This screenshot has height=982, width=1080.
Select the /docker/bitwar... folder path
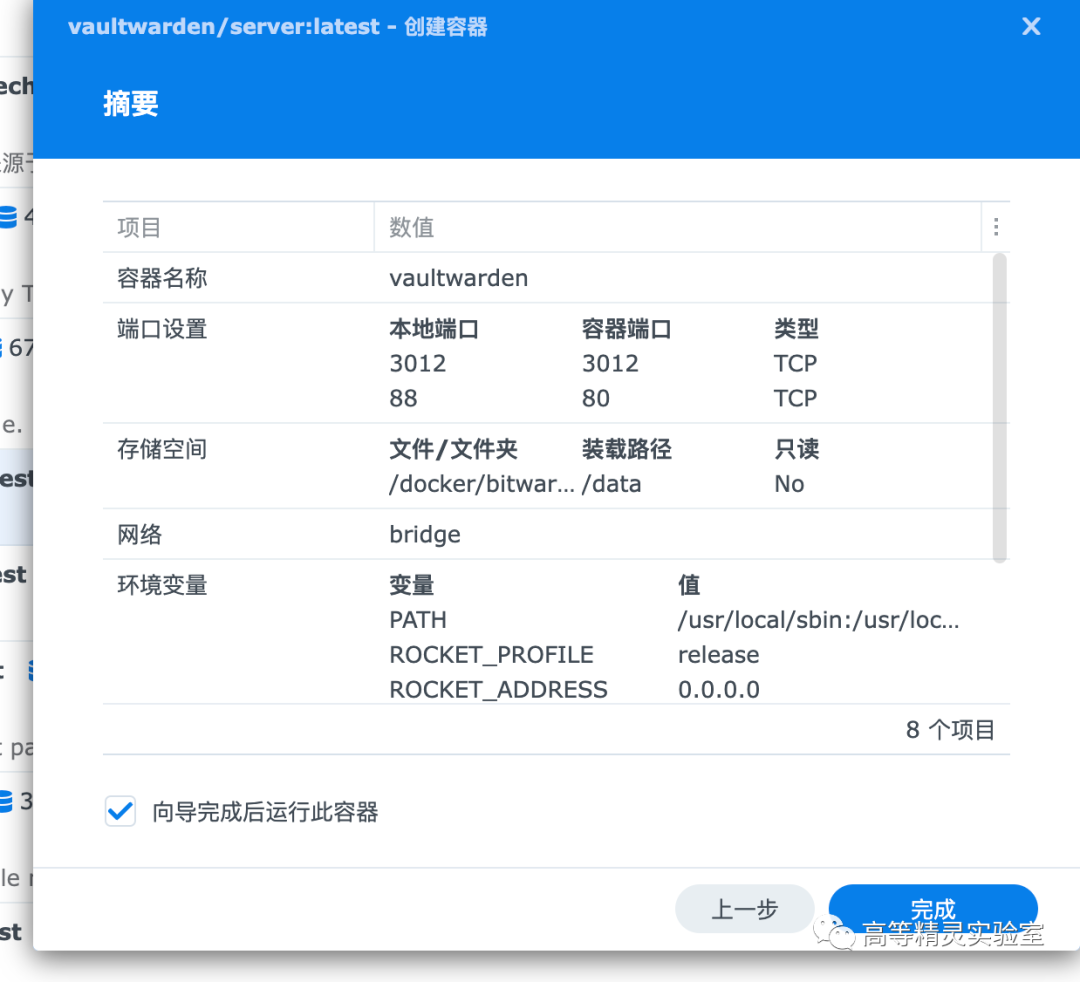[x=481, y=484]
